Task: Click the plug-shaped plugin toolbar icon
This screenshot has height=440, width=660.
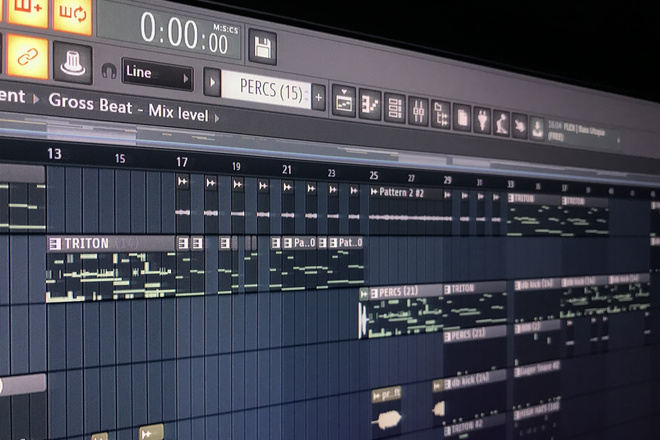Action: (x=482, y=121)
